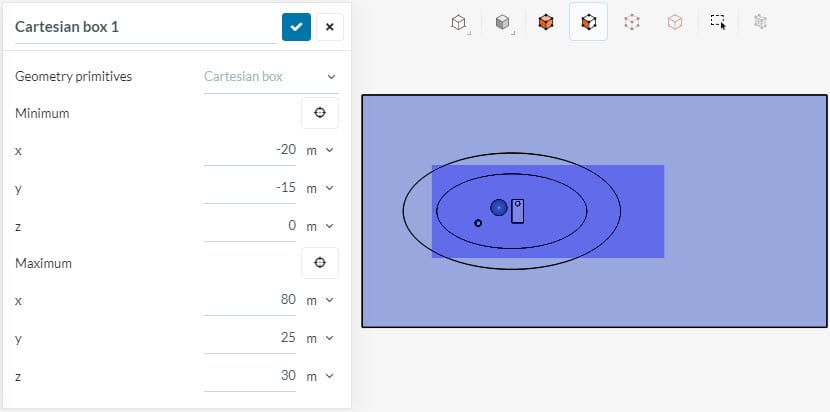The width and height of the screenshot is (830, 412).
Task: Click the blue sphere in the viewport
Action: pyautogui.click(x=499, y=207)
